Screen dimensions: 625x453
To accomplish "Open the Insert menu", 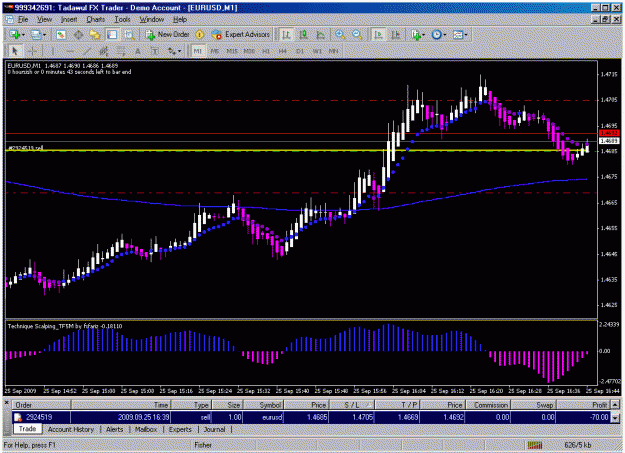I will 69,19.
